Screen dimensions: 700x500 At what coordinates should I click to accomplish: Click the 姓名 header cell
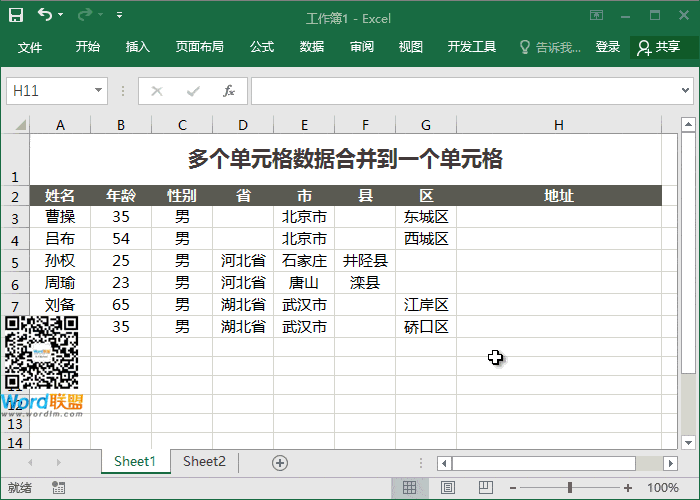(x=60, y=196)
